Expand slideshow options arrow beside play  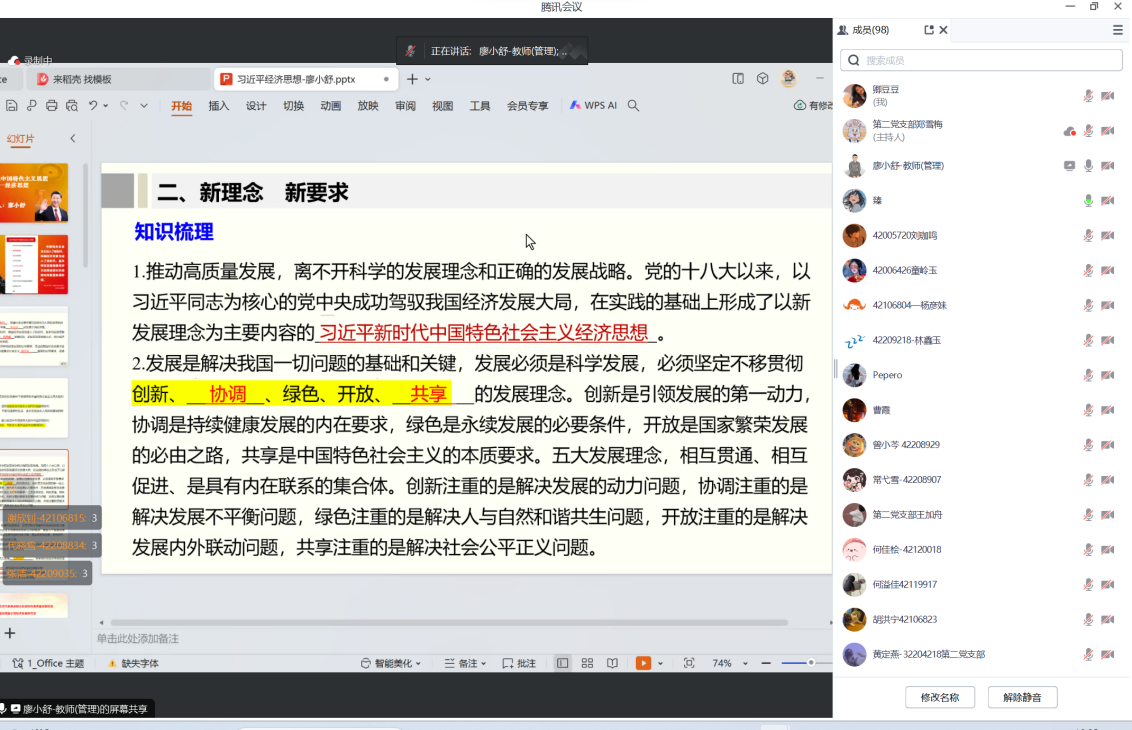660,663
